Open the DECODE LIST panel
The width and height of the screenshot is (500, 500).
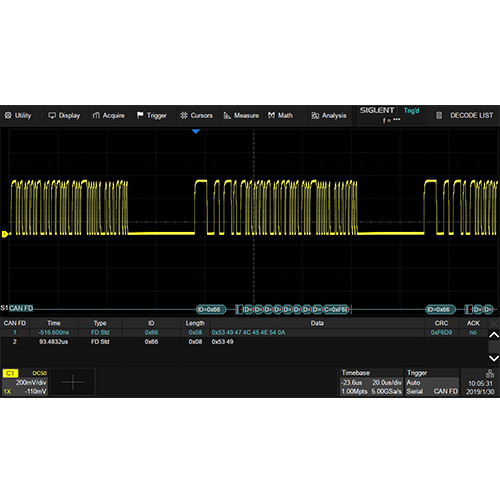464,115
